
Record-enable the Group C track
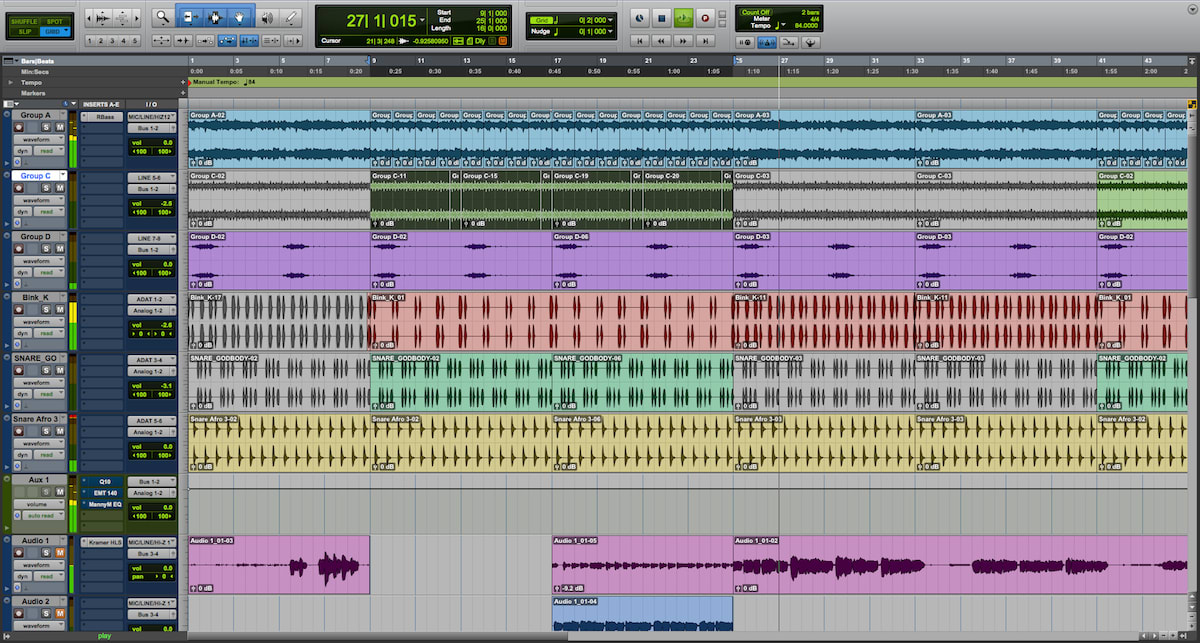click(20, 188)
